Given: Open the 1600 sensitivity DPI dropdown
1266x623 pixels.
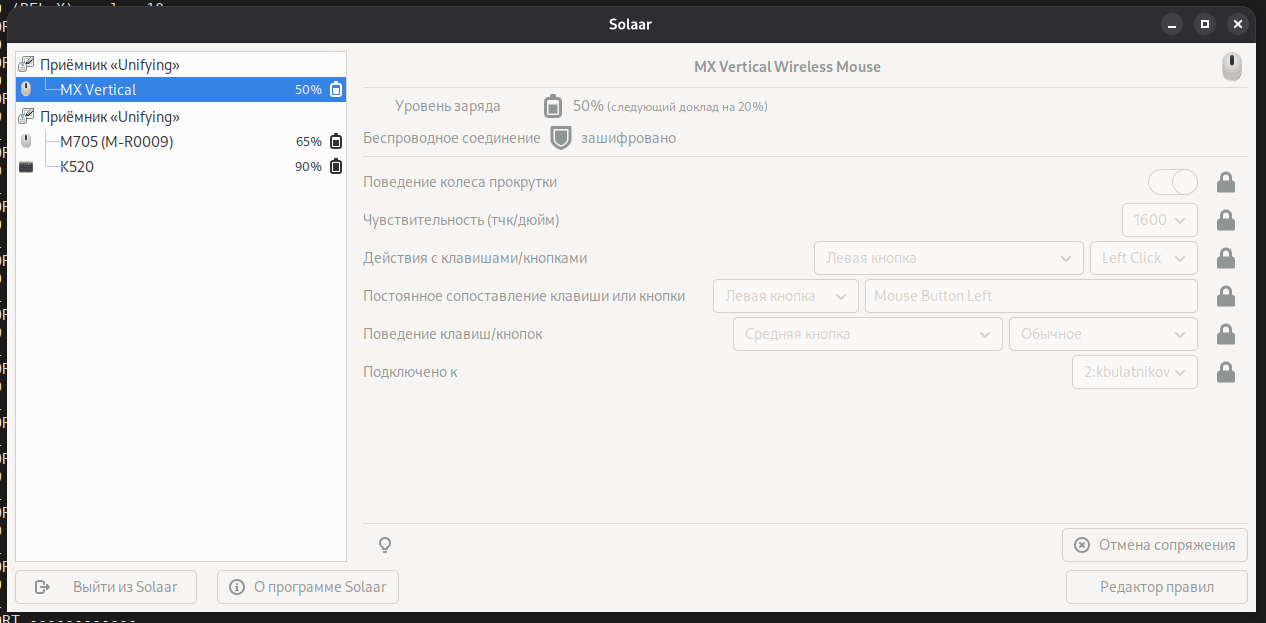Looking at the screenshot, I should point(1159,220).
